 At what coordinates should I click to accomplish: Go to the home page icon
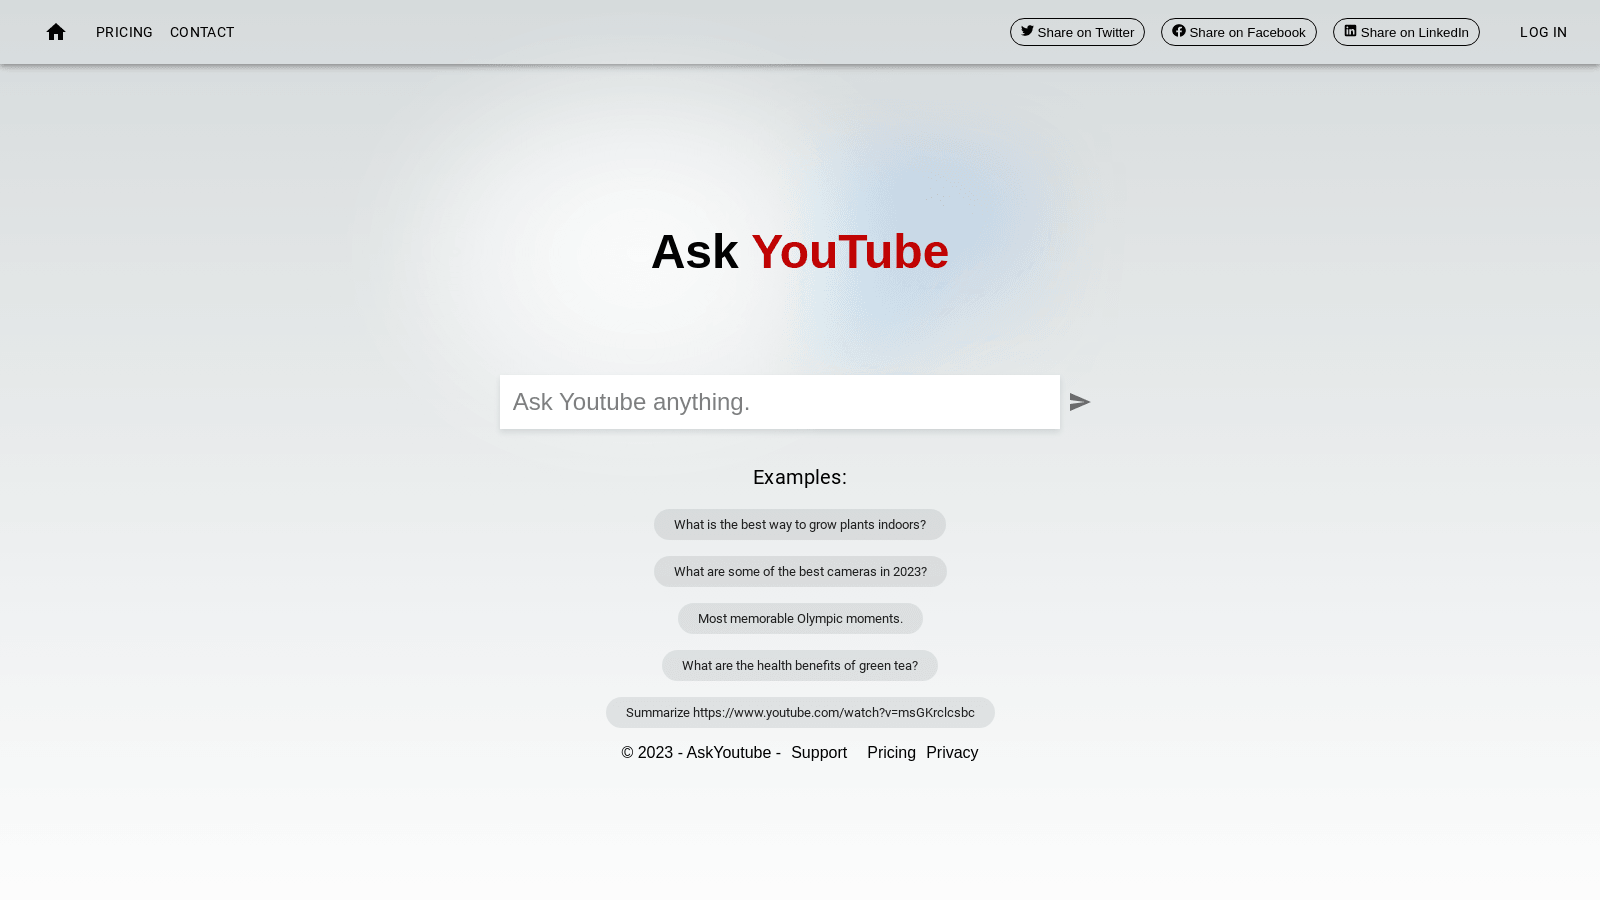[x=56, y=32]
